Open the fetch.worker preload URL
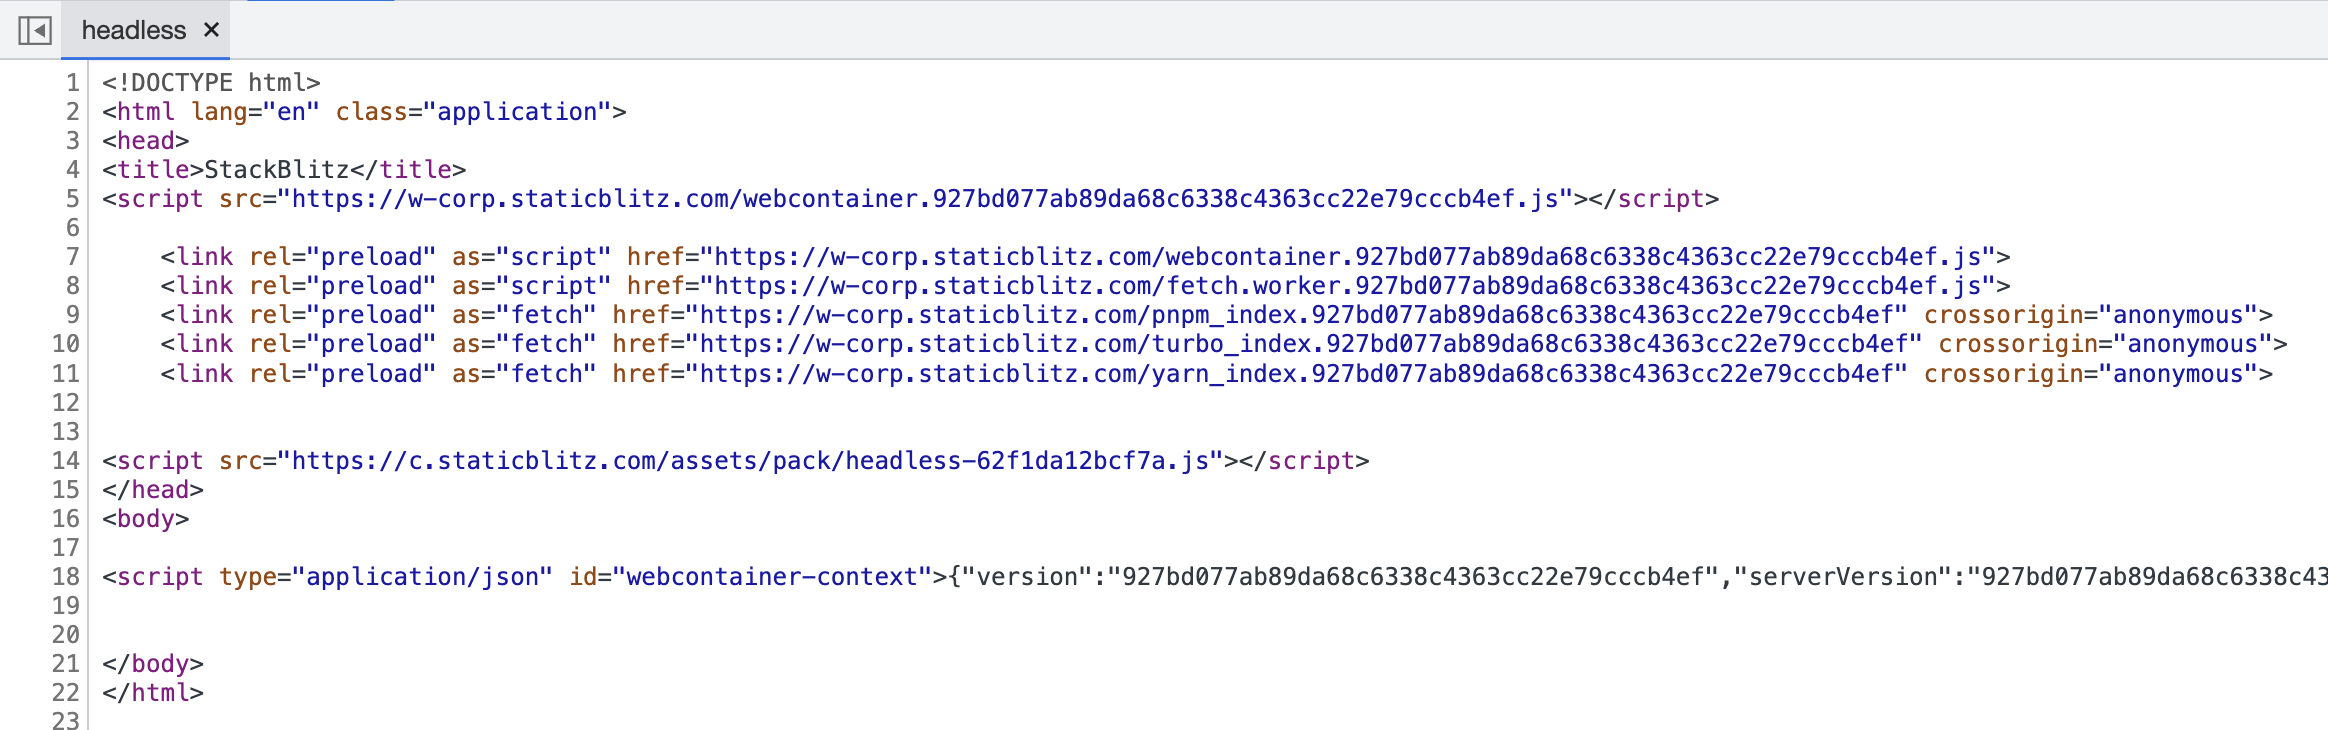Image resolution: width=2328 pixels, height=730 pixels. 1350,286
